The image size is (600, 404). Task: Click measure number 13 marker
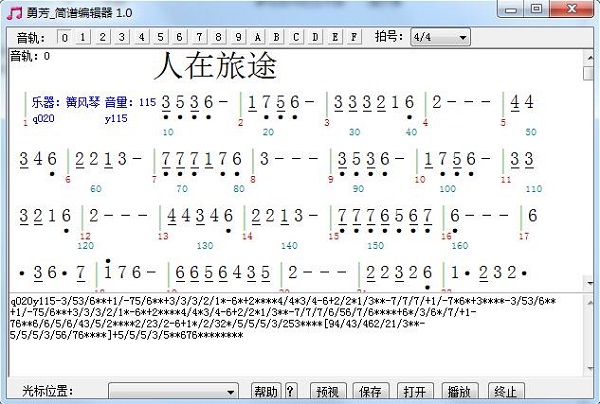click(x=163, y=236)
